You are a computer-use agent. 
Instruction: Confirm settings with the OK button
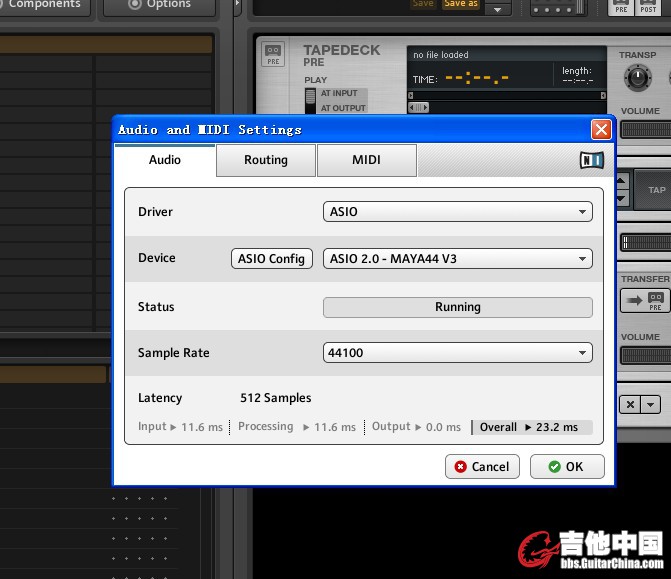(567, 466)
